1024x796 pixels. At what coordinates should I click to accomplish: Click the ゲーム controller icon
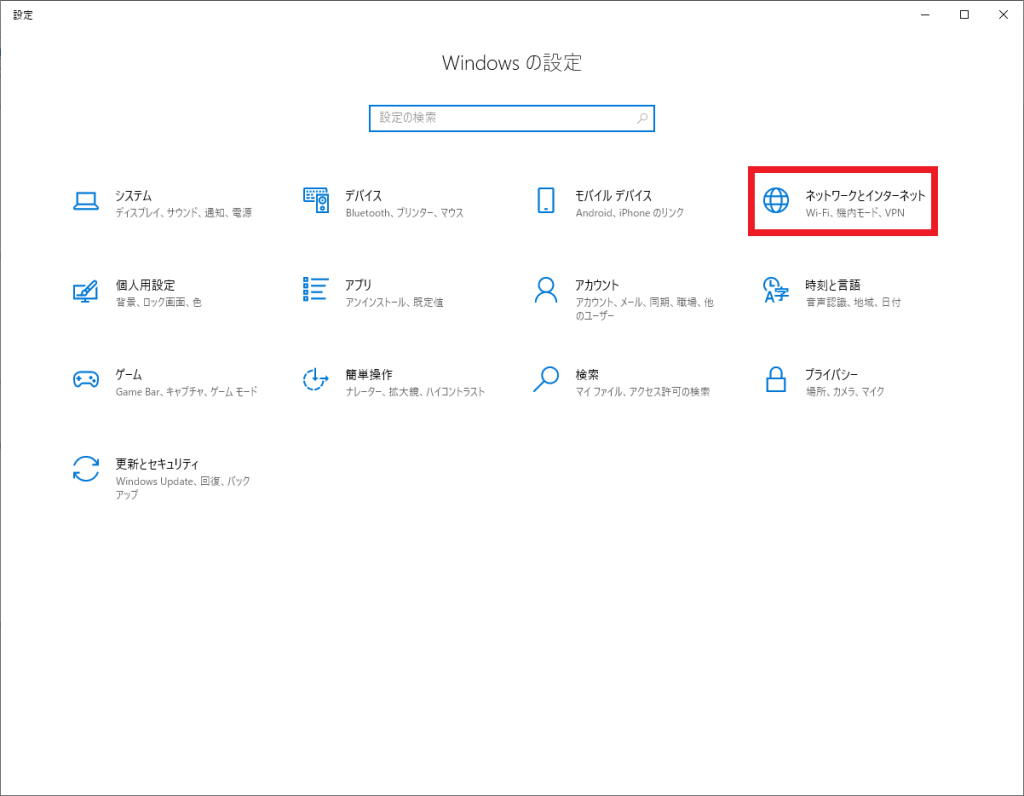86,379
